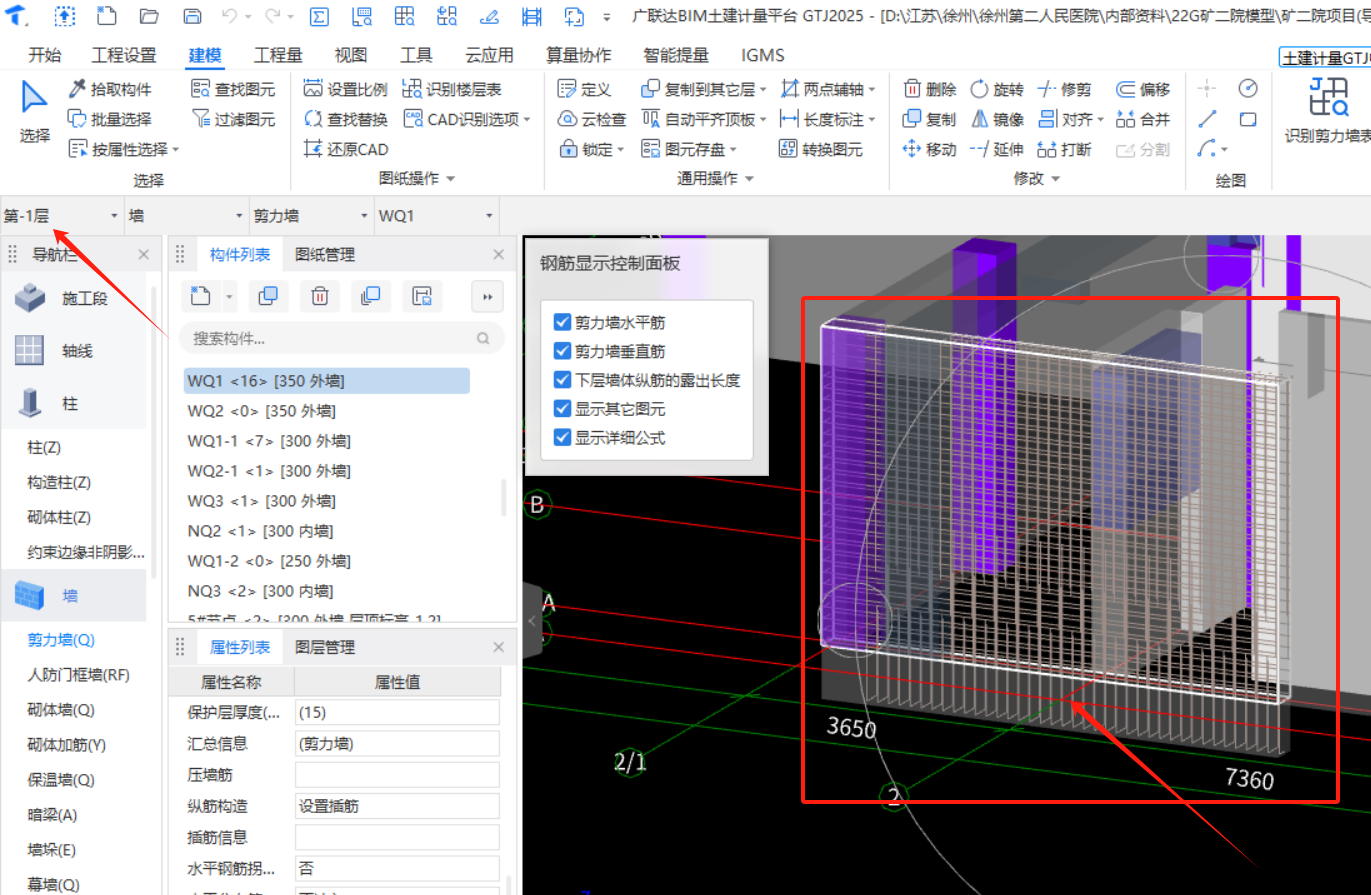This screenshot has width=1371, height=895.
Task: Run 云检查 cloud check
Action: pyautogui.click(x=592, y=119)
